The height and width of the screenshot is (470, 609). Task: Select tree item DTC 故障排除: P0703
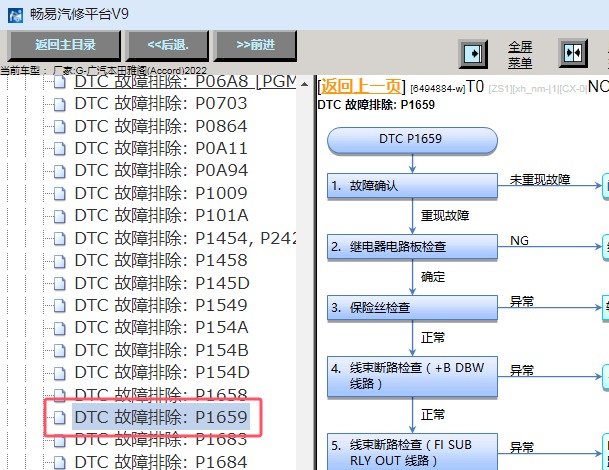coord(161,104)
